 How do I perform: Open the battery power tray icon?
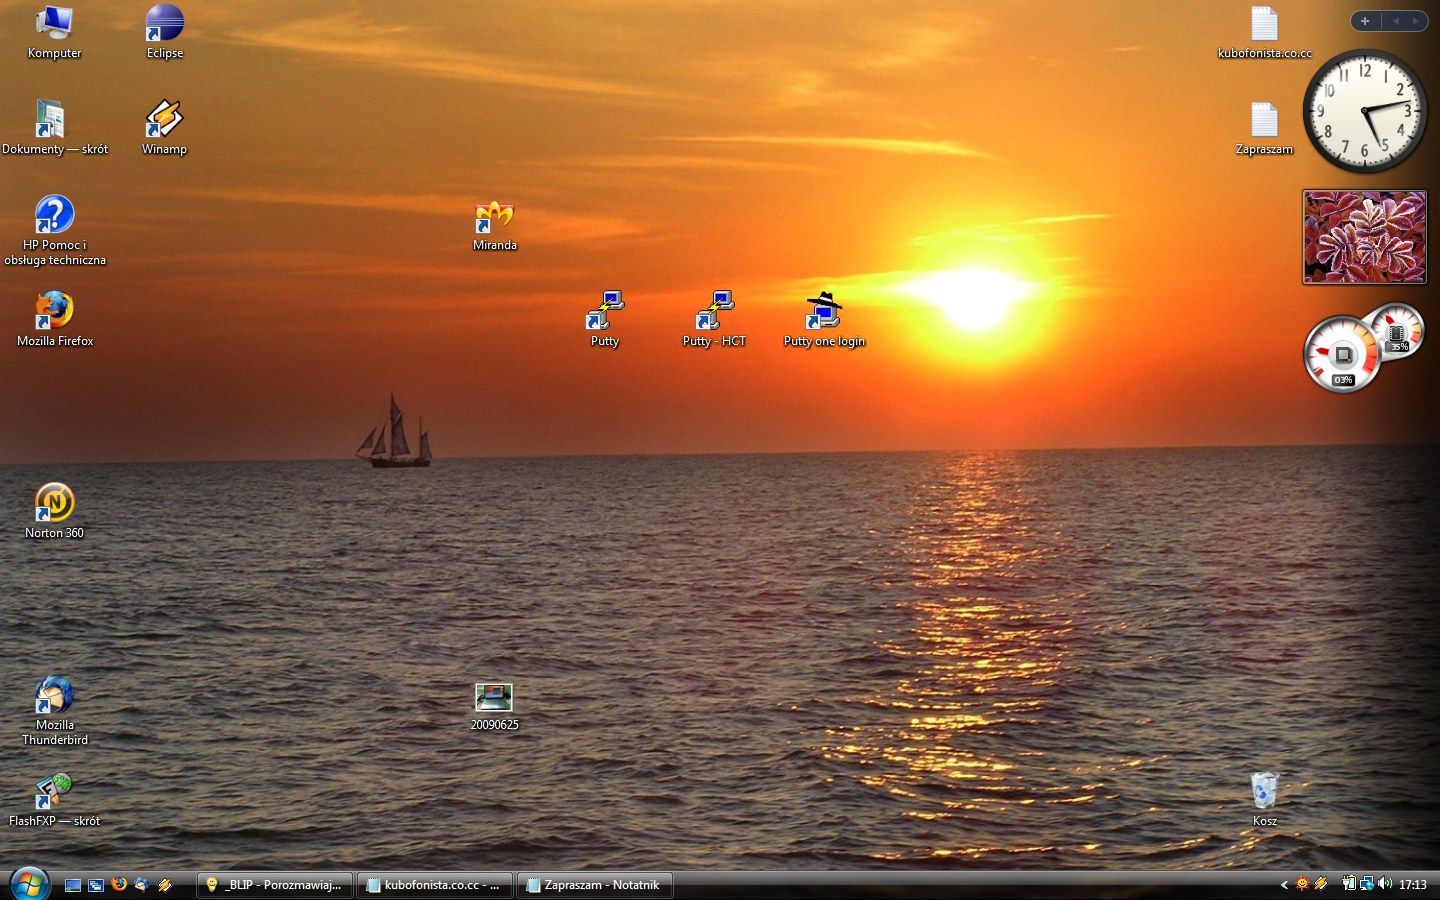(x=1349, y=884)
